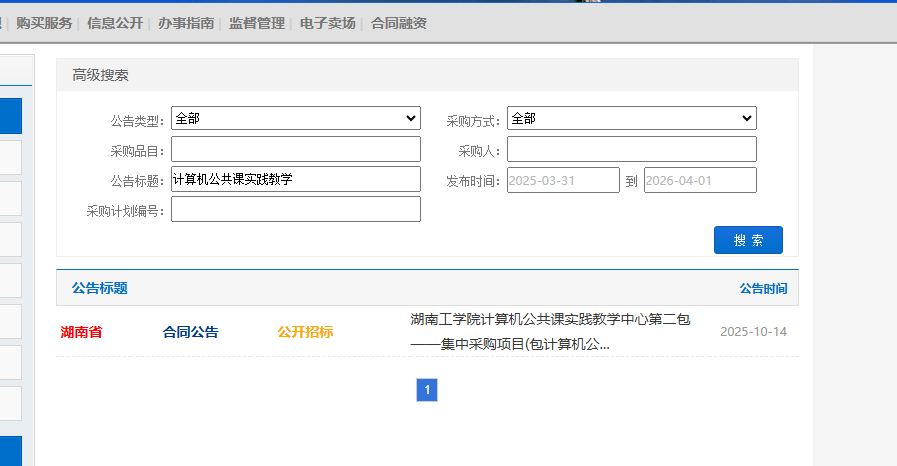897x466 pixels.
Task: Go to page 1 in pagination
Action: (x=427, y=390)
